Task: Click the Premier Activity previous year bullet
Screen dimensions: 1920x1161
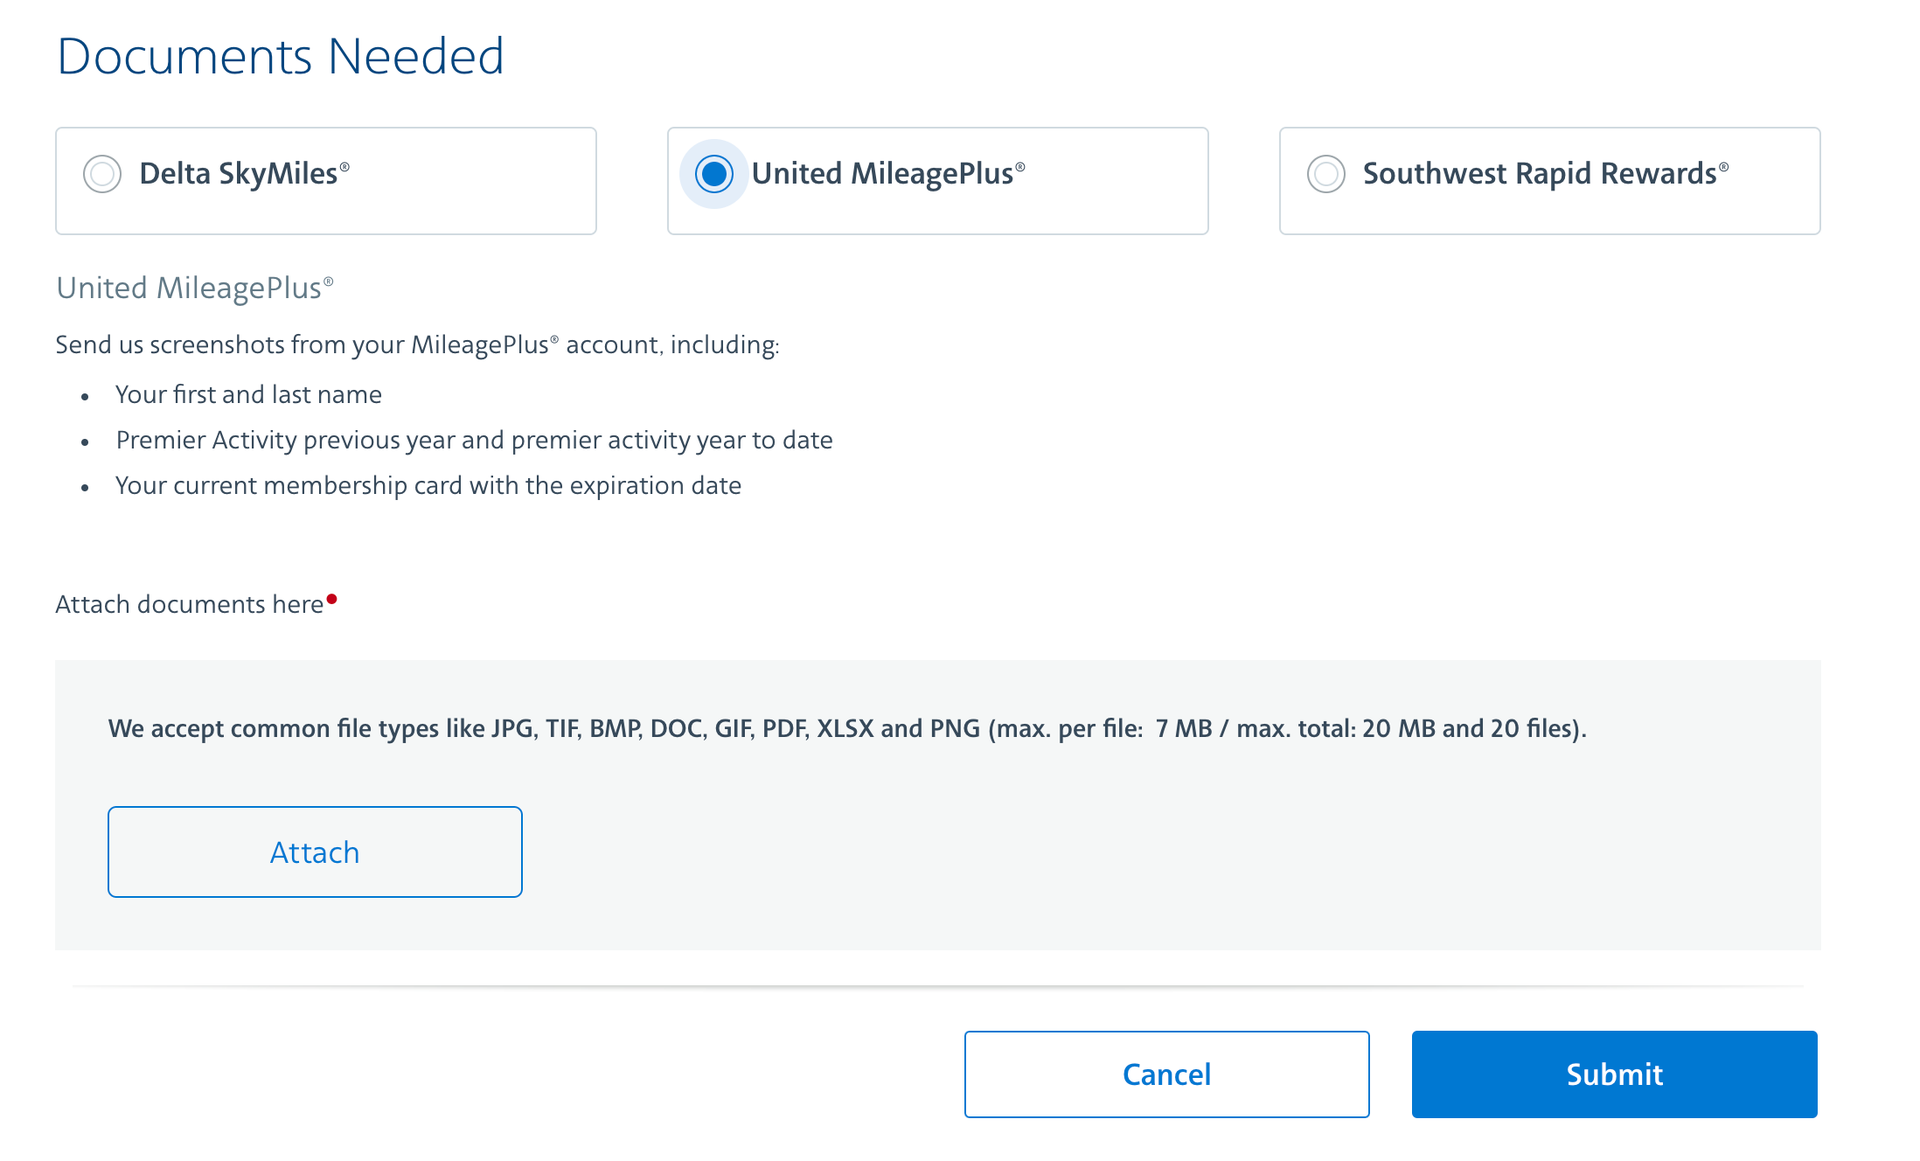Action: point(473,441)
